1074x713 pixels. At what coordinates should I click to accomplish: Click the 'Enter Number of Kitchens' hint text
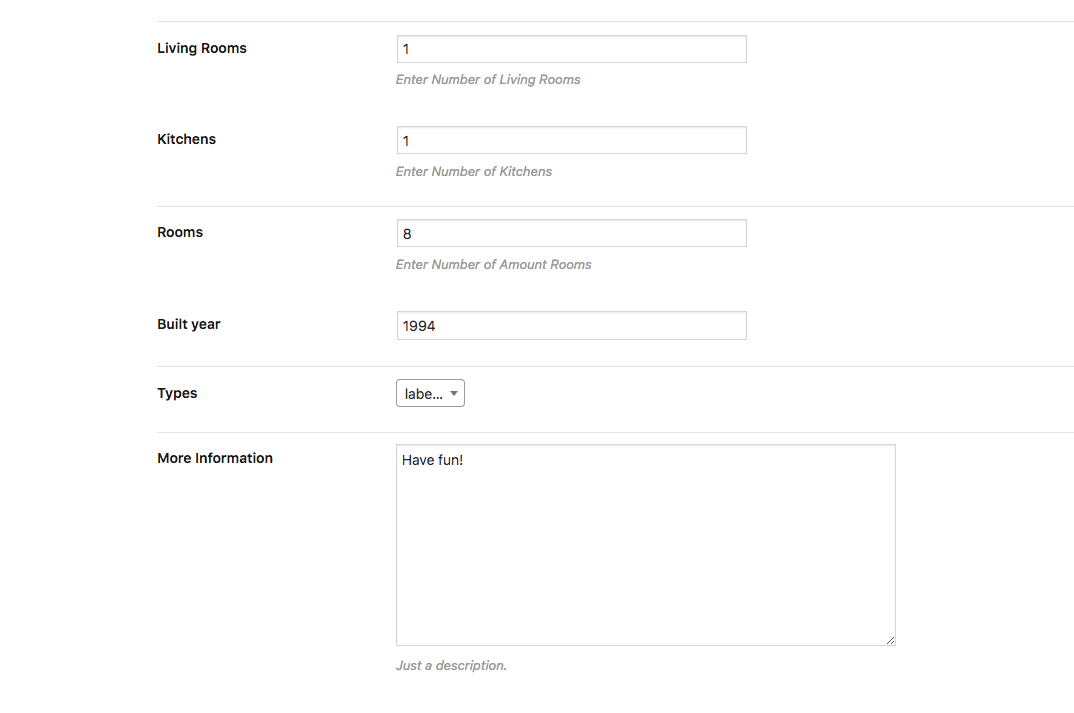(x=474, y=171)
